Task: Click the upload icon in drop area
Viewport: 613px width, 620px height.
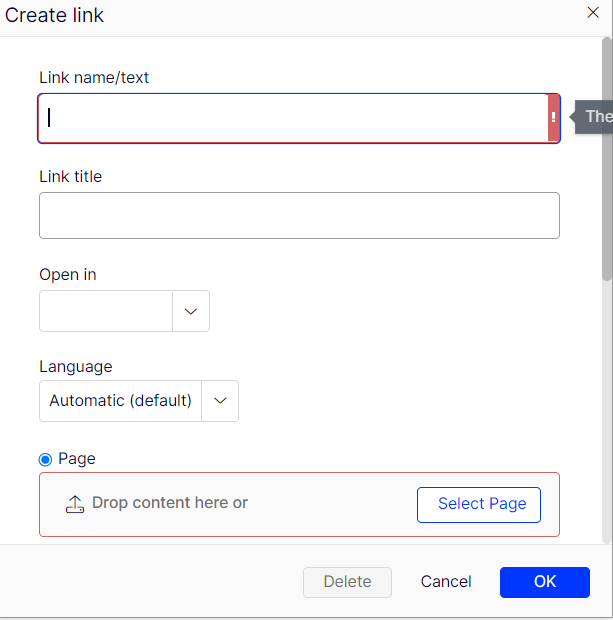Action: click(75, 504)
